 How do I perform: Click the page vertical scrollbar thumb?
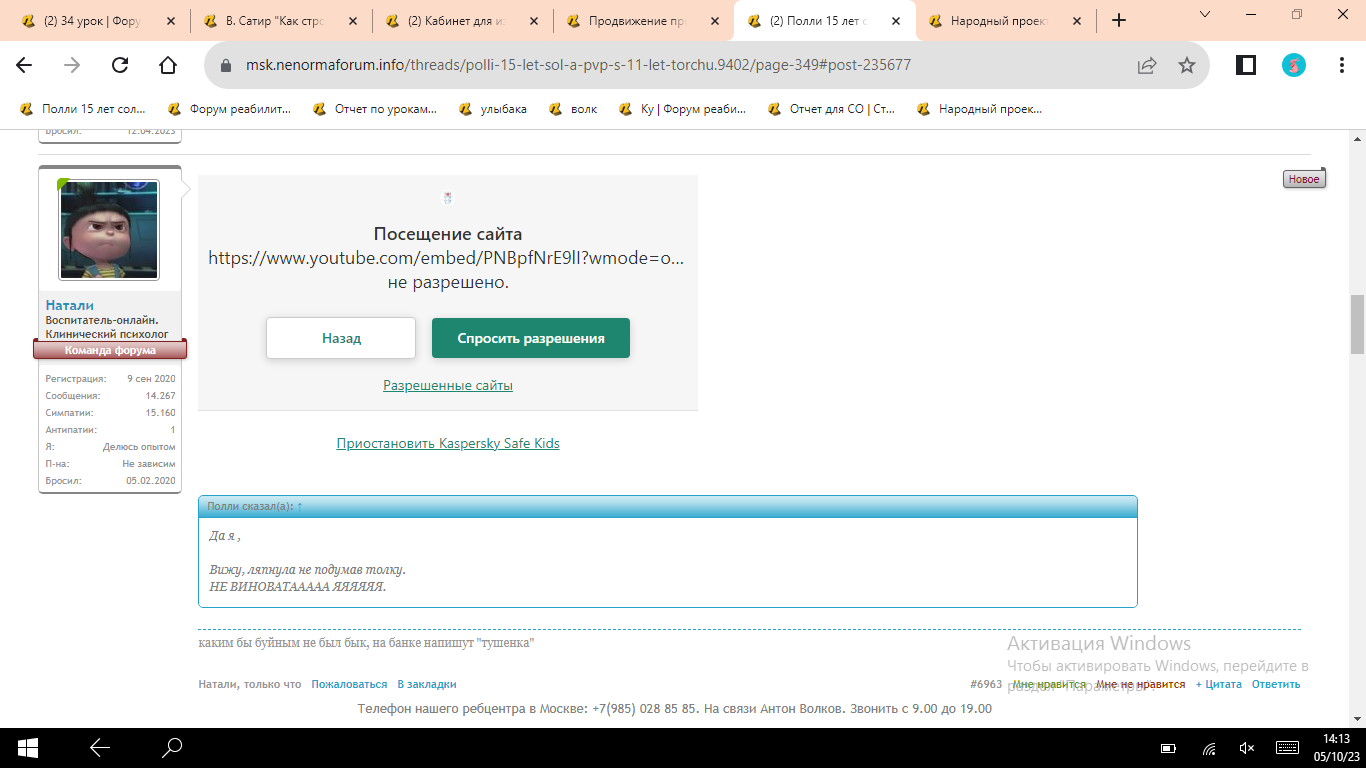coord(1357,325)
